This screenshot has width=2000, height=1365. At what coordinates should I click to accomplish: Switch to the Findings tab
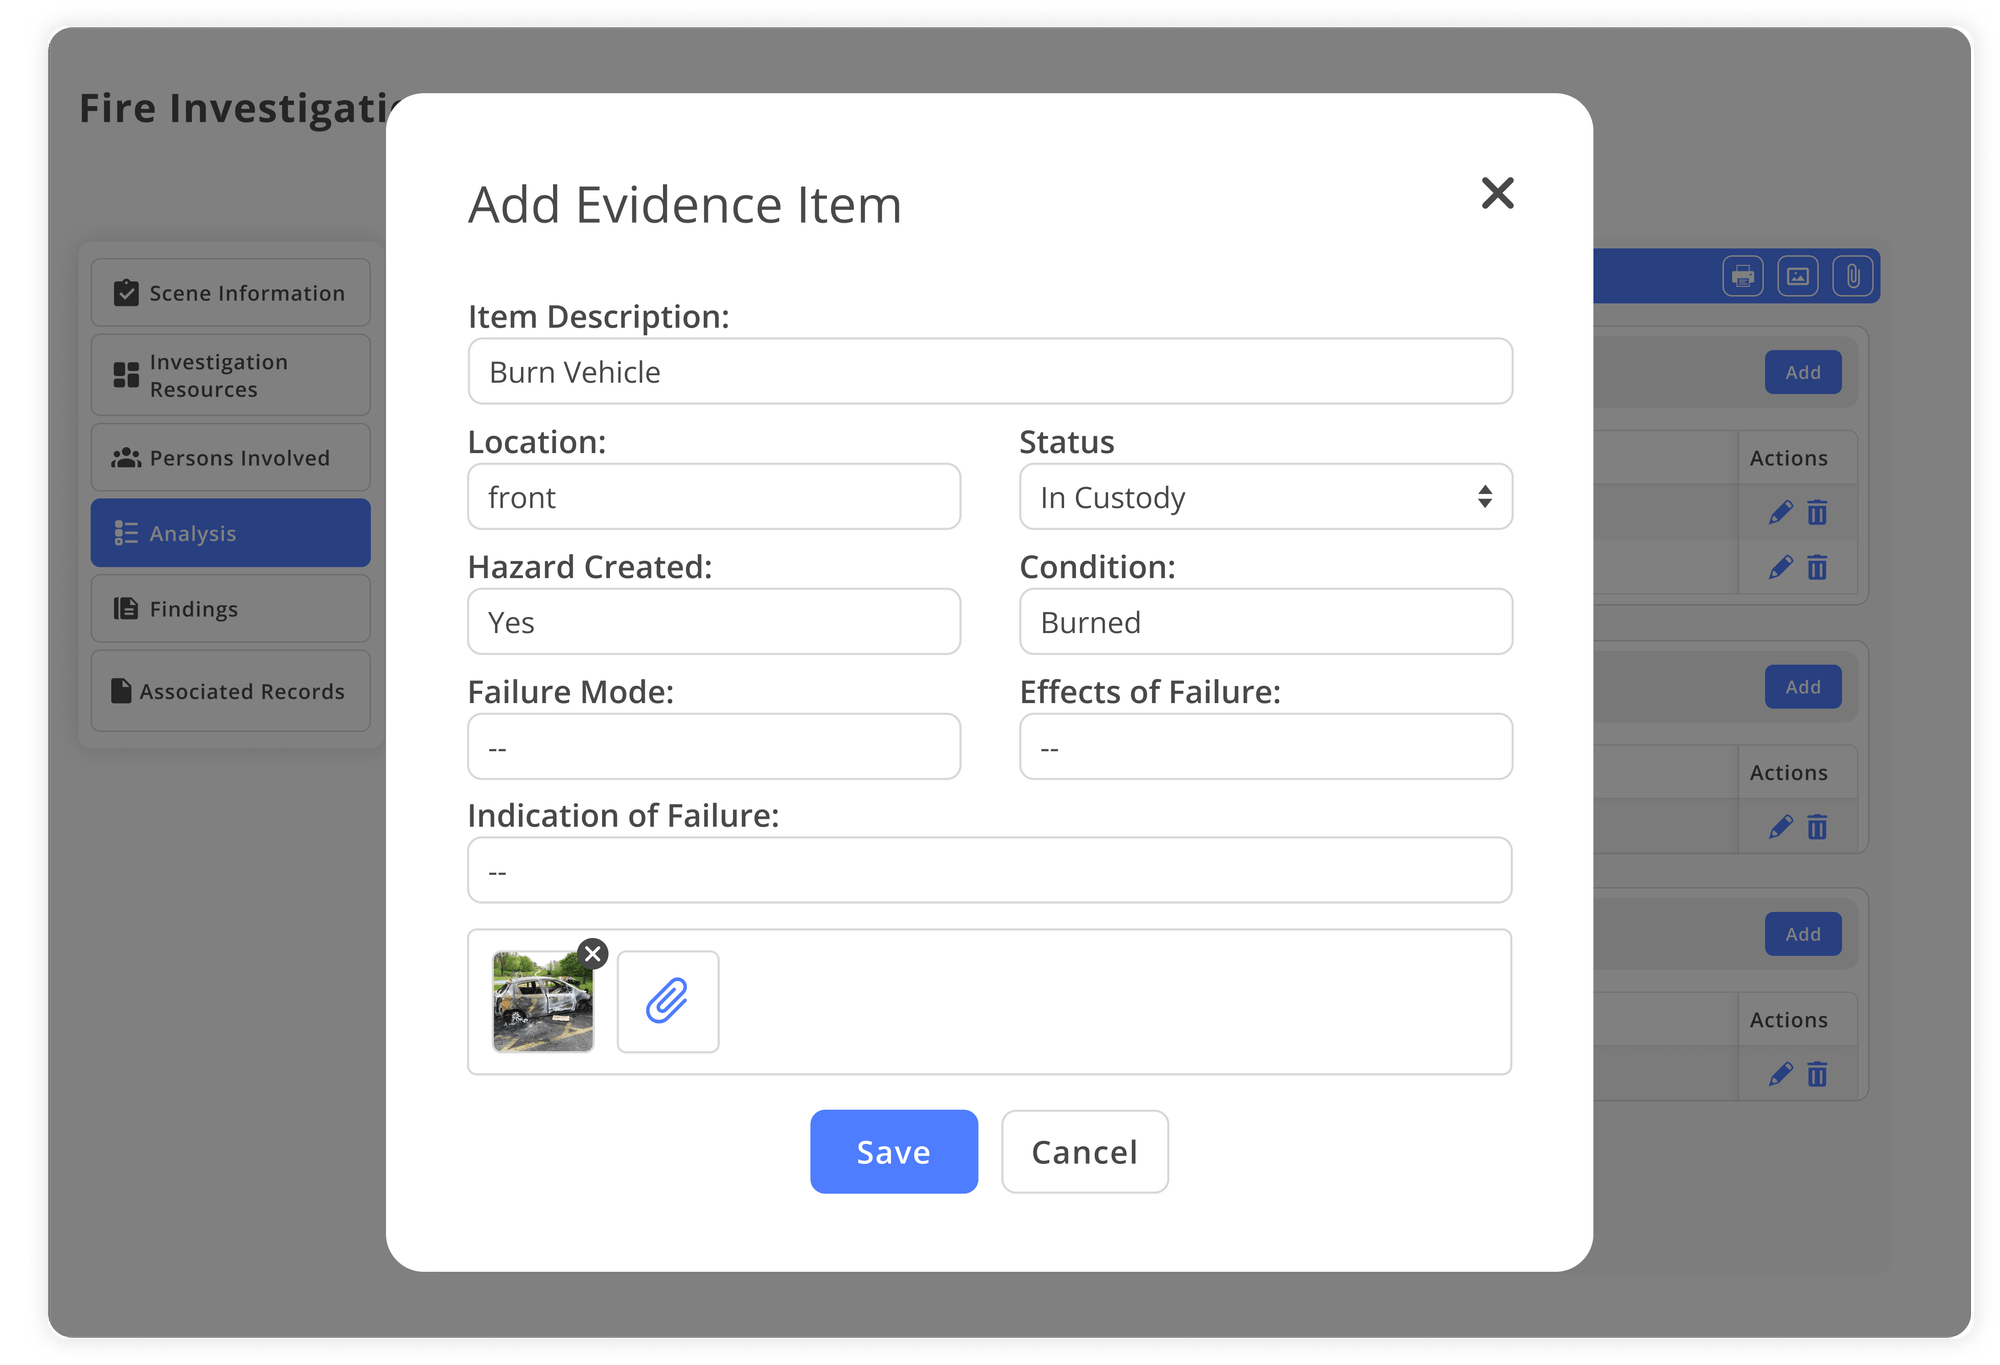[x=193, y=608]
